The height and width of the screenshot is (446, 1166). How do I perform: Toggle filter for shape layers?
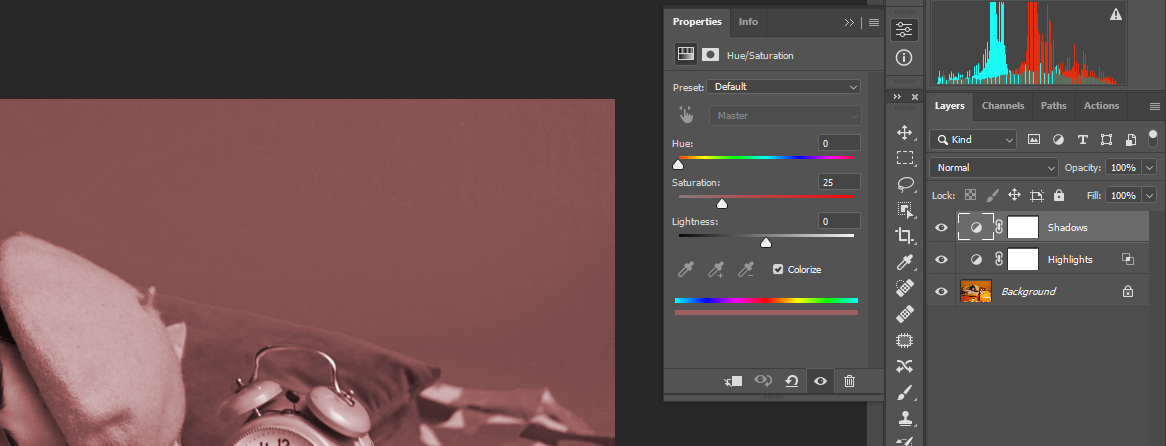coord(1107,139)
